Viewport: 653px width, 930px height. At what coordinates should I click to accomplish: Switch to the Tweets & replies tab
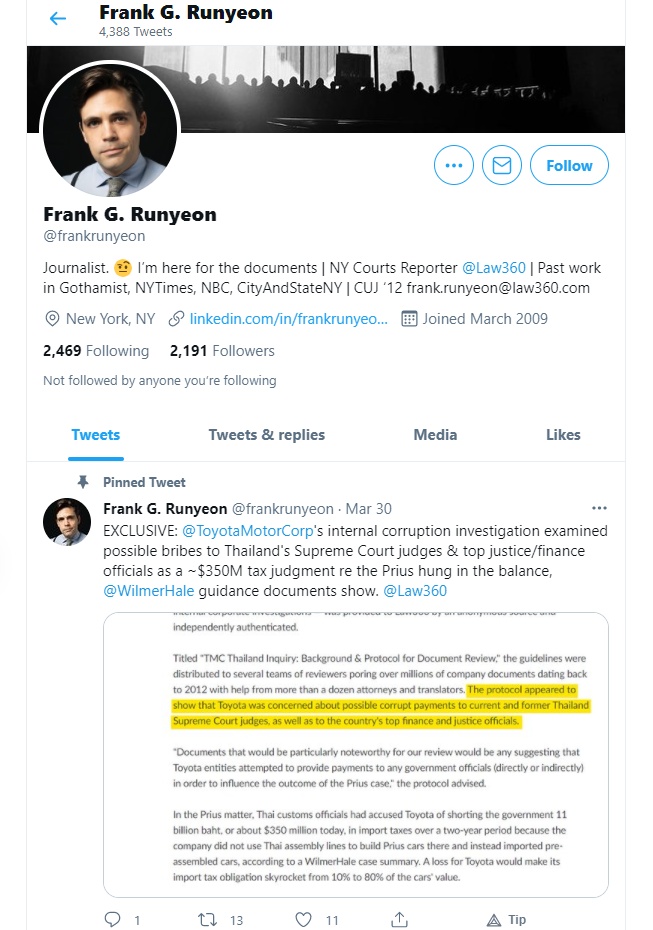tap(266, 435)
